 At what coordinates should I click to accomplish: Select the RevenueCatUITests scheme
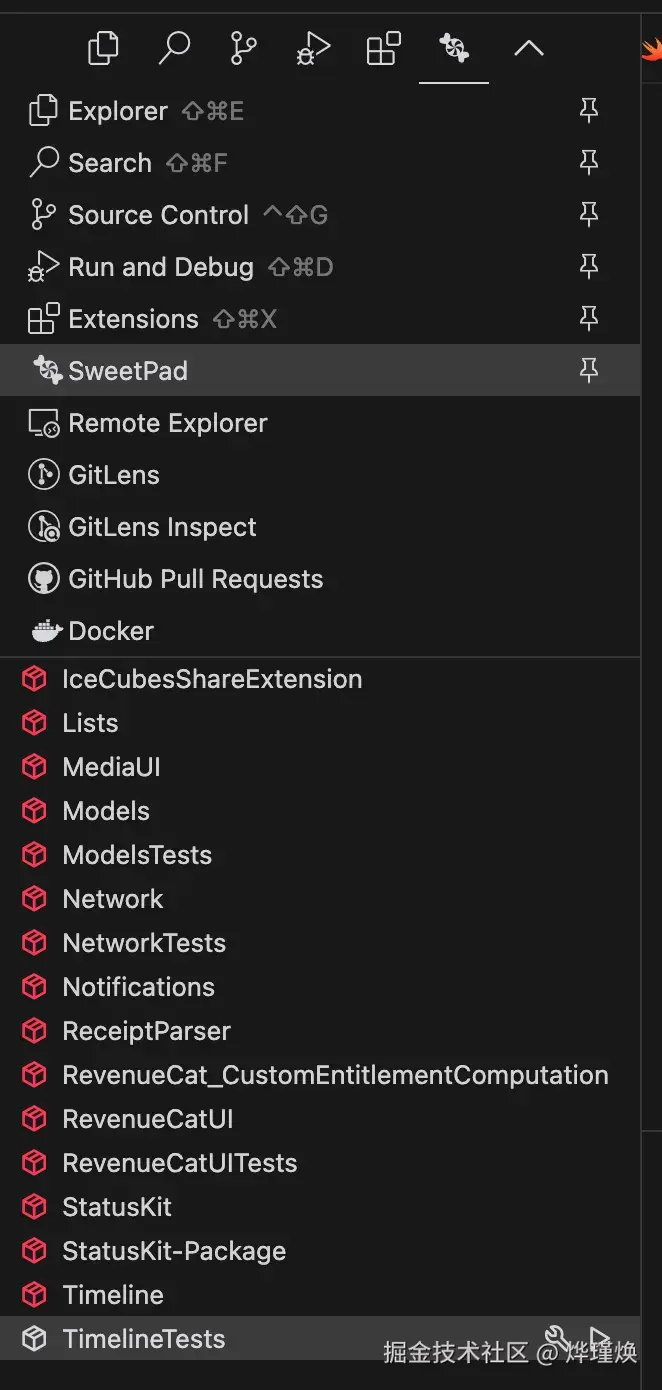pyautogui.click(x=180, y=1163)
